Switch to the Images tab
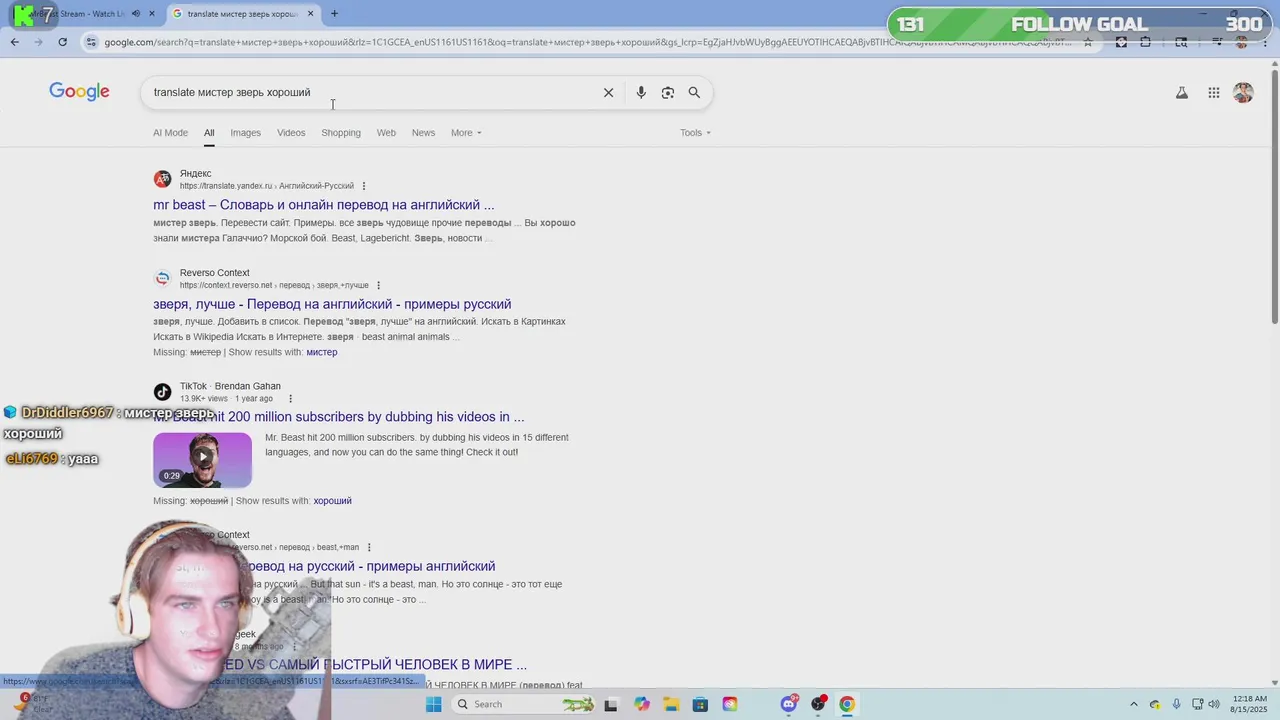1280x720 pixels. (245, 132)
